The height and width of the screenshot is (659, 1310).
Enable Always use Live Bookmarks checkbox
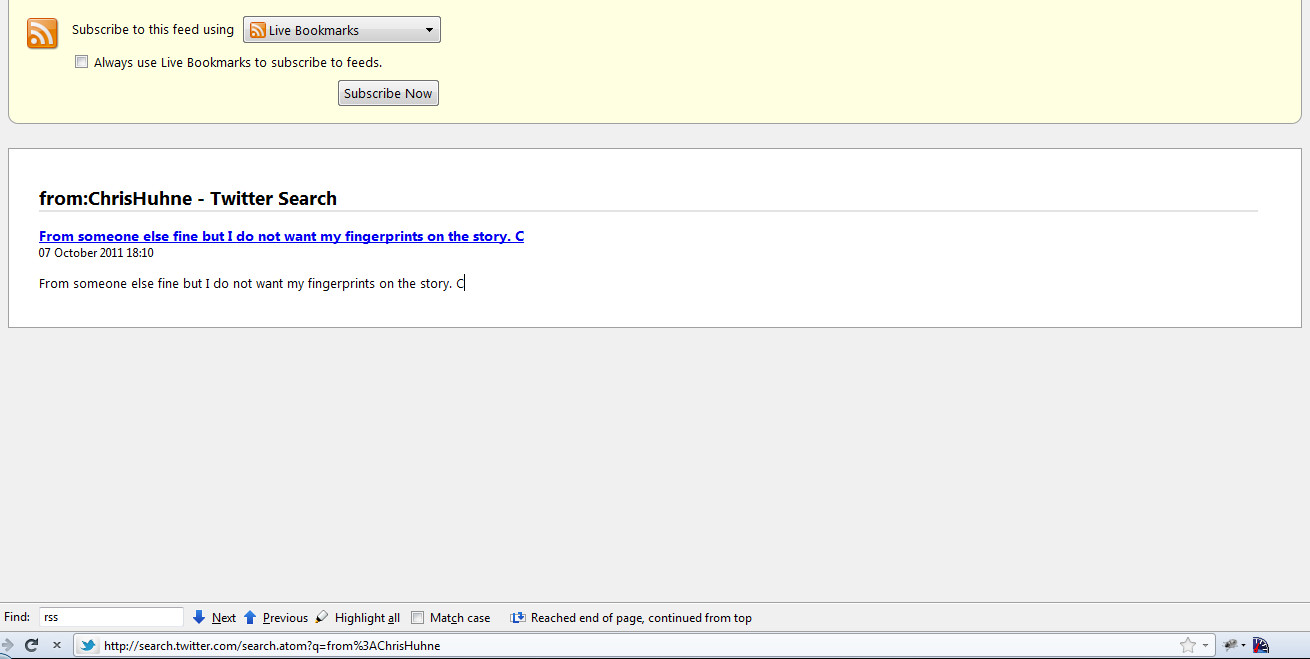point(82,62)
